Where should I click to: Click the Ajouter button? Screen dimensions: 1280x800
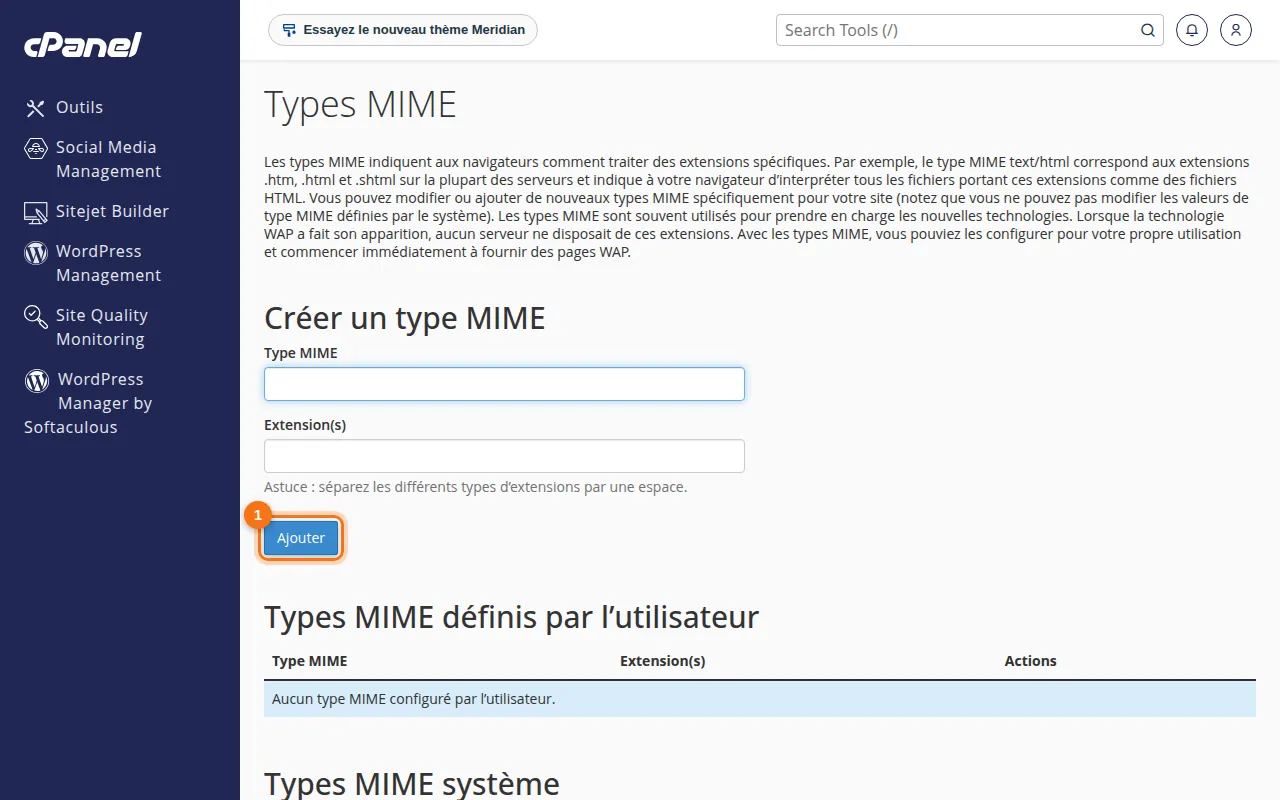[301, 538]
